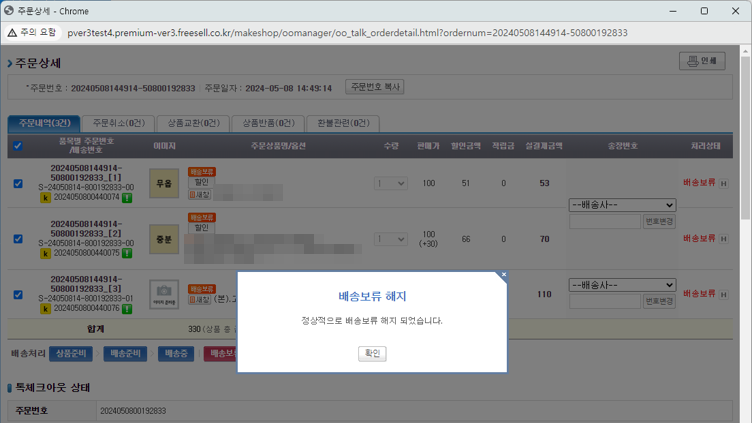
Task: Click the green exclamation icon on second item
Action: [127, 254]
